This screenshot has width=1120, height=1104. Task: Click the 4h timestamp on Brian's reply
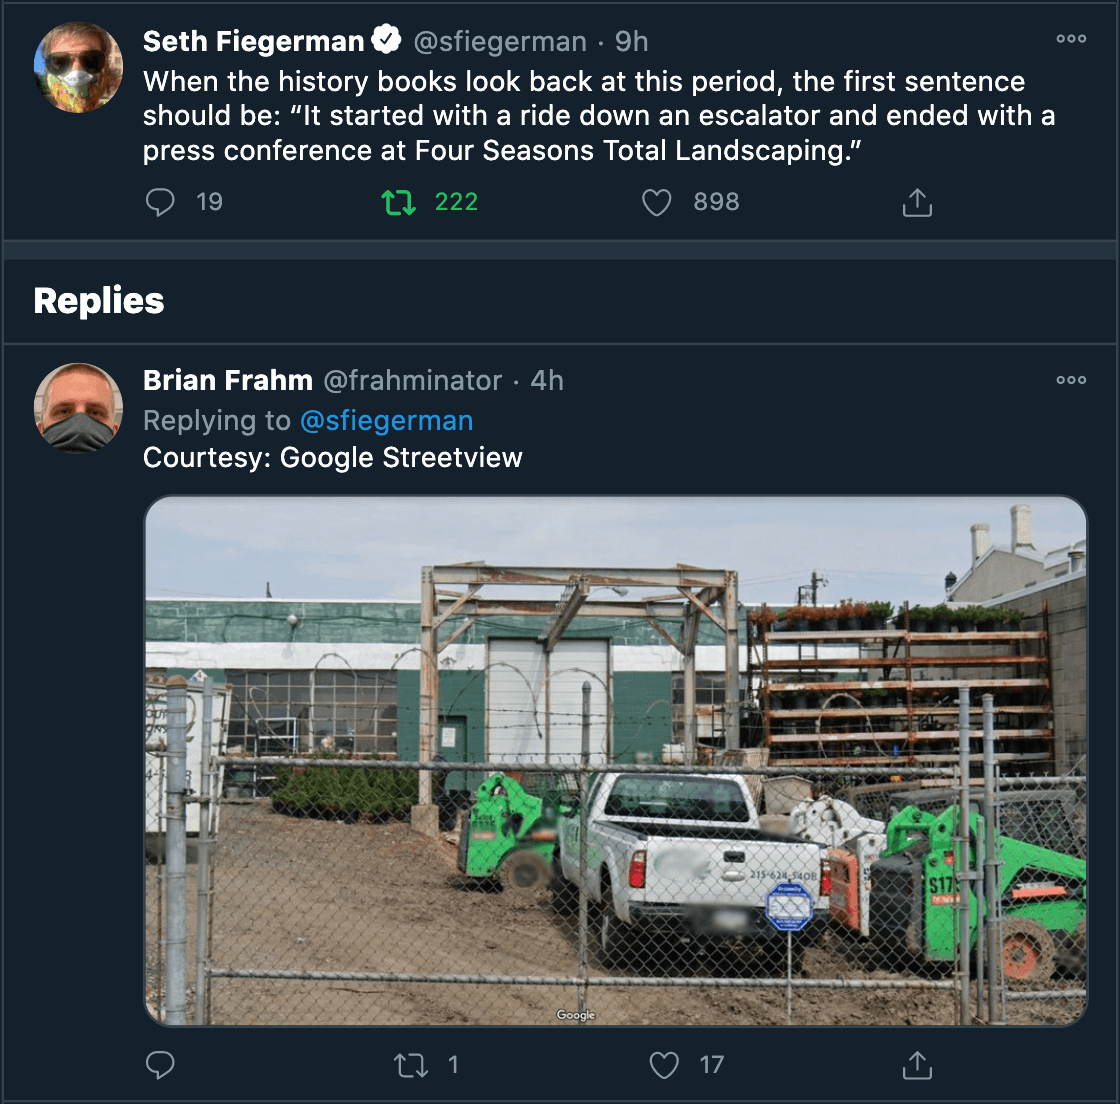tap(547, 381)
